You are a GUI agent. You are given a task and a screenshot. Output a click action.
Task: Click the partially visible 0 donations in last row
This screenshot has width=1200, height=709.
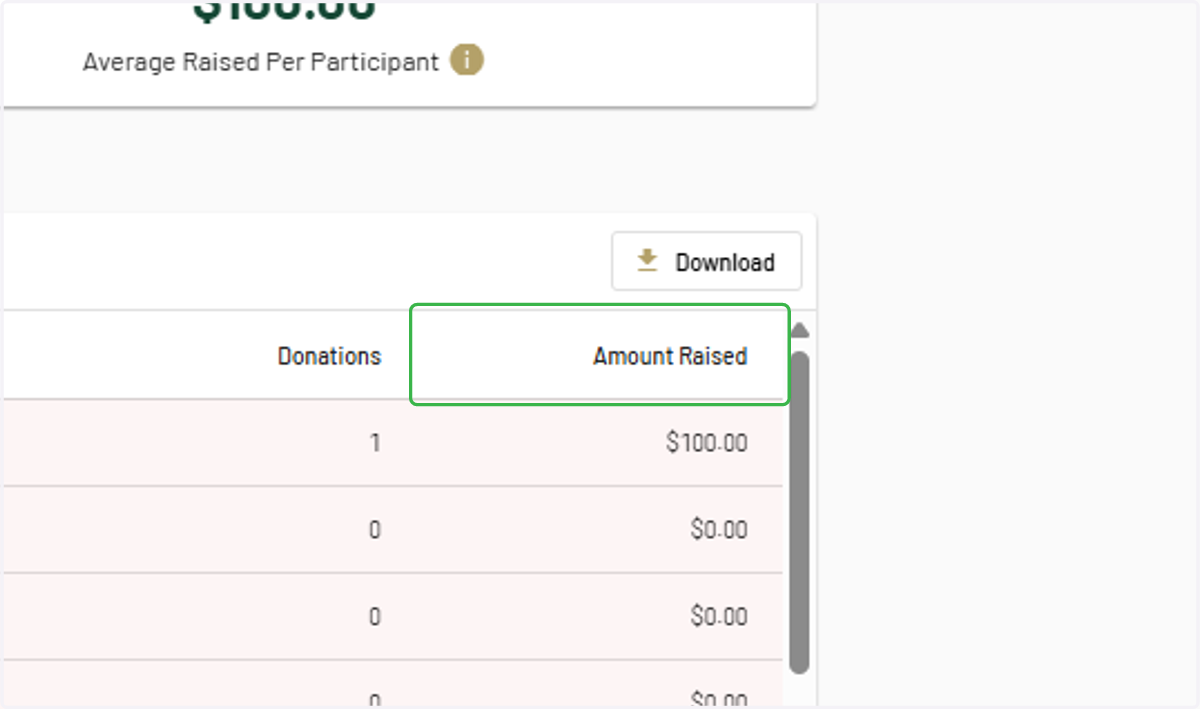375,701
